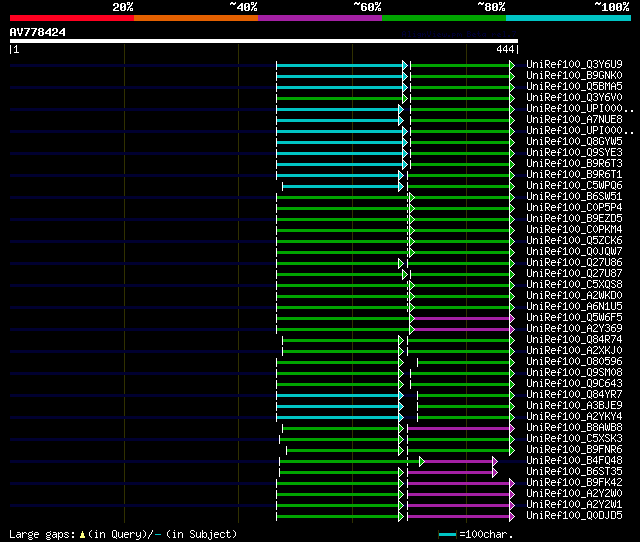Click the UniRef100_A2YKY4 label
640x542 pixels.
point(574,417)
